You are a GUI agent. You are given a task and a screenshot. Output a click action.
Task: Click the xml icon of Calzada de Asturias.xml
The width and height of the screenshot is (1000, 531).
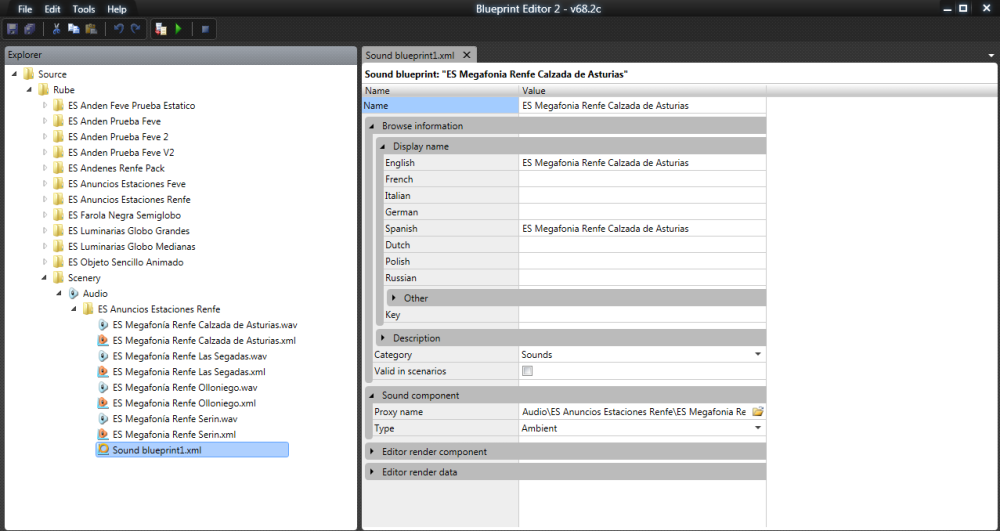103,340
